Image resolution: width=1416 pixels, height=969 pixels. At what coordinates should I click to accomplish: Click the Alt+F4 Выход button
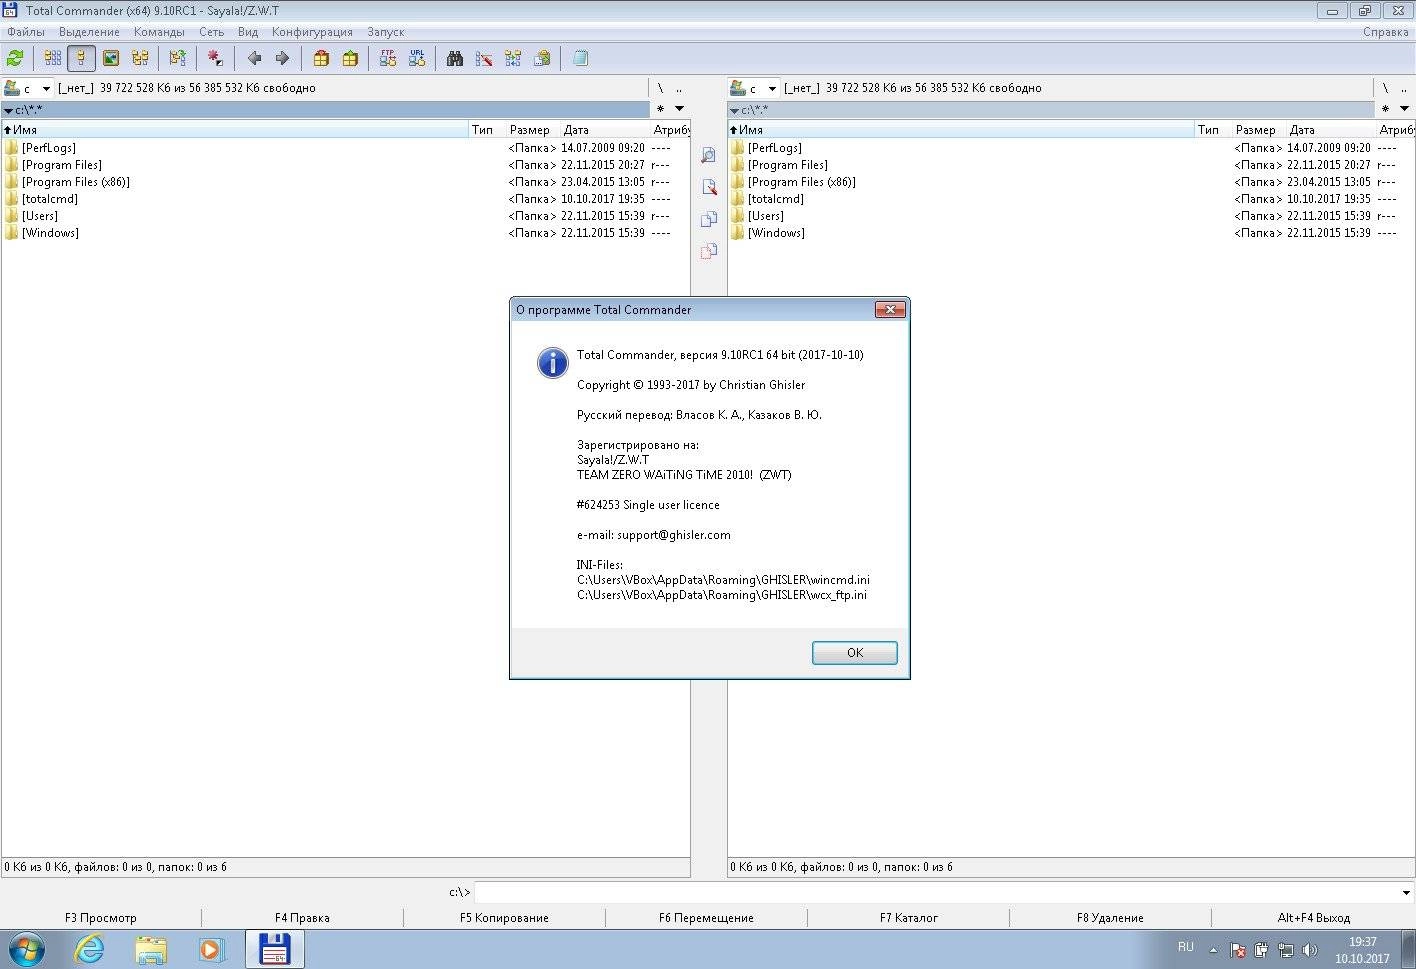coord(1313,918)
